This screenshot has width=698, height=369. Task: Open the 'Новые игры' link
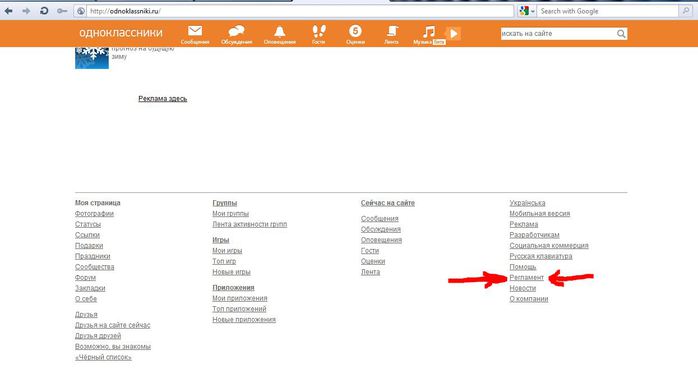231,272
